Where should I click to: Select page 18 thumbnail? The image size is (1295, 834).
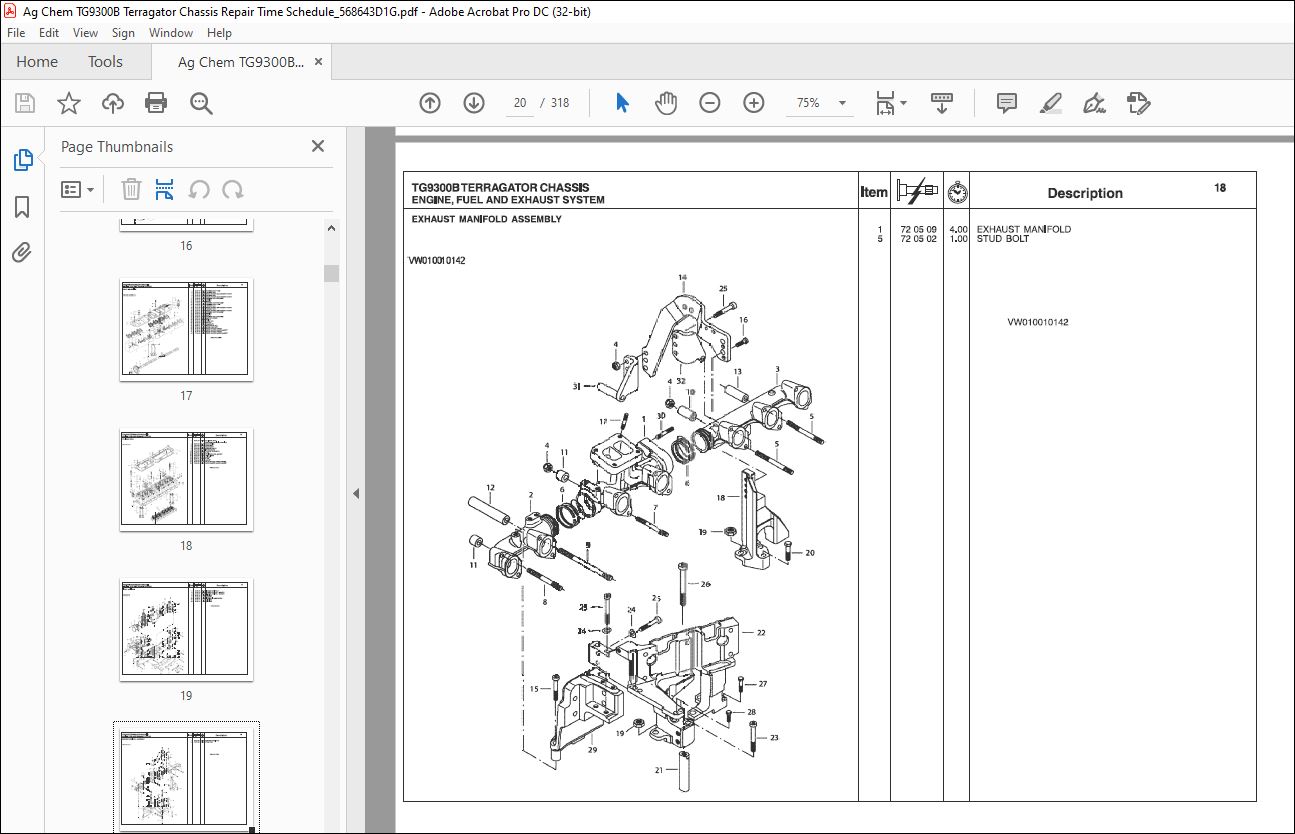point(186,479)
